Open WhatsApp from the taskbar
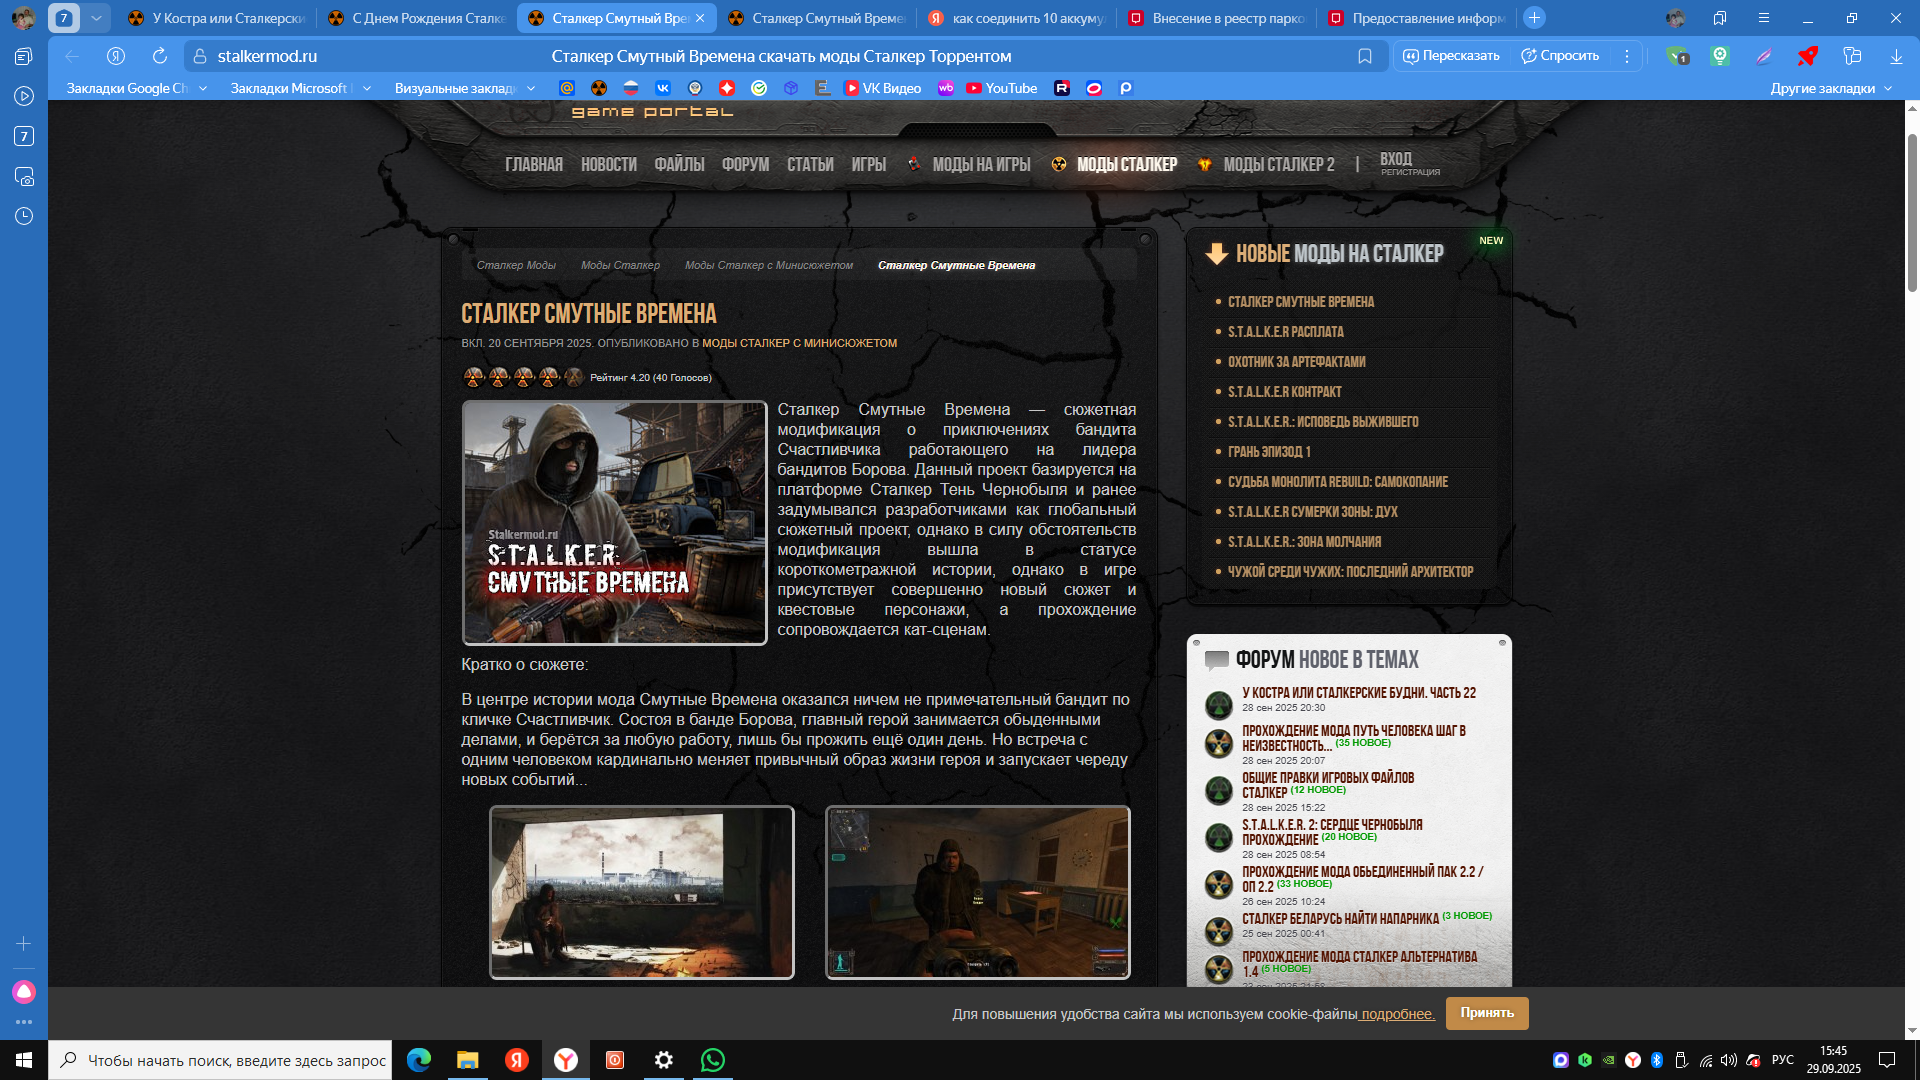The height and width of the screenshot is (1080, 1920). (x=713, y=1060)
